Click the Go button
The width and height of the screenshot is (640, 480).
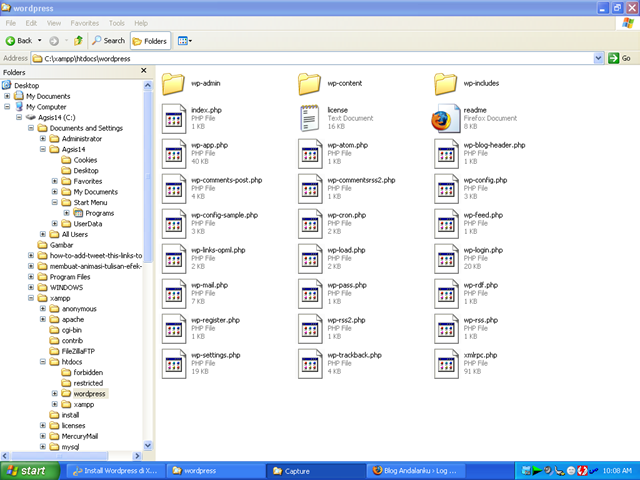coord(619,58)
